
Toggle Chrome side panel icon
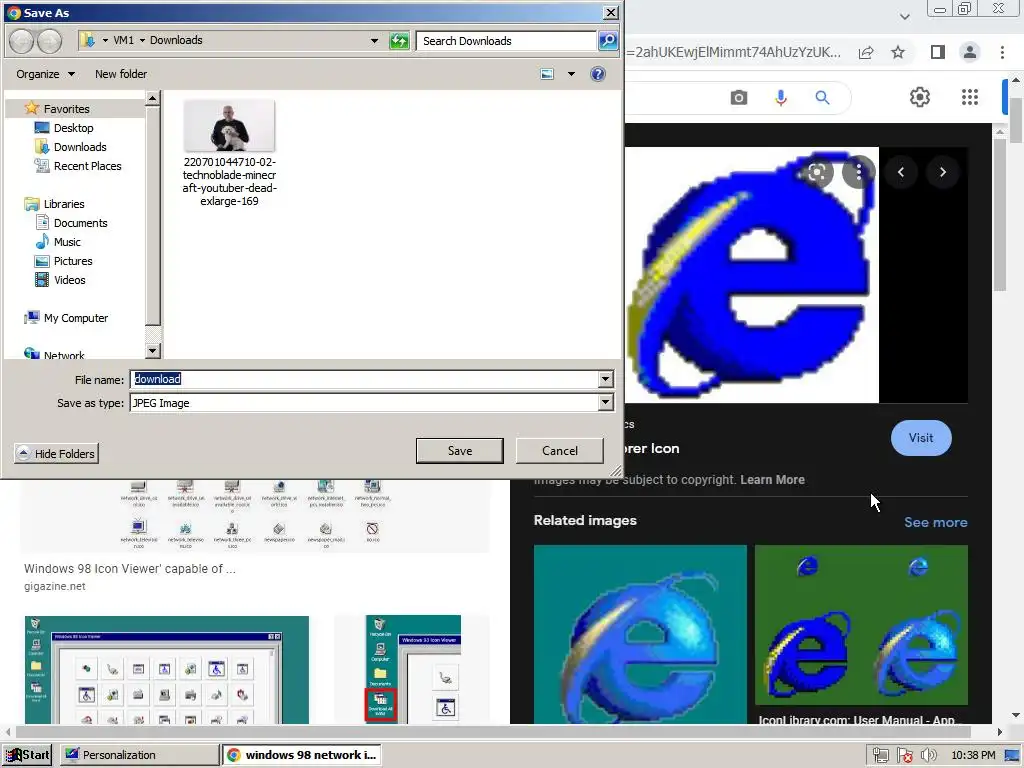(938, 52)
